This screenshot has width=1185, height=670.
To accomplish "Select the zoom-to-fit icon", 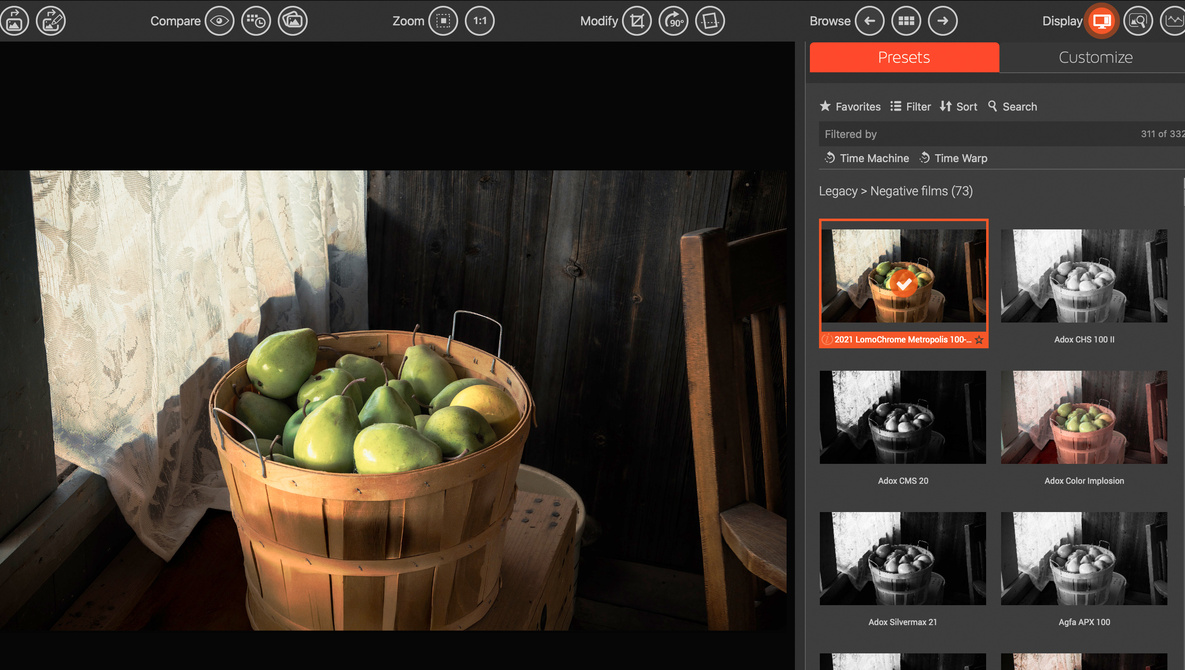I will pos(443,21).
